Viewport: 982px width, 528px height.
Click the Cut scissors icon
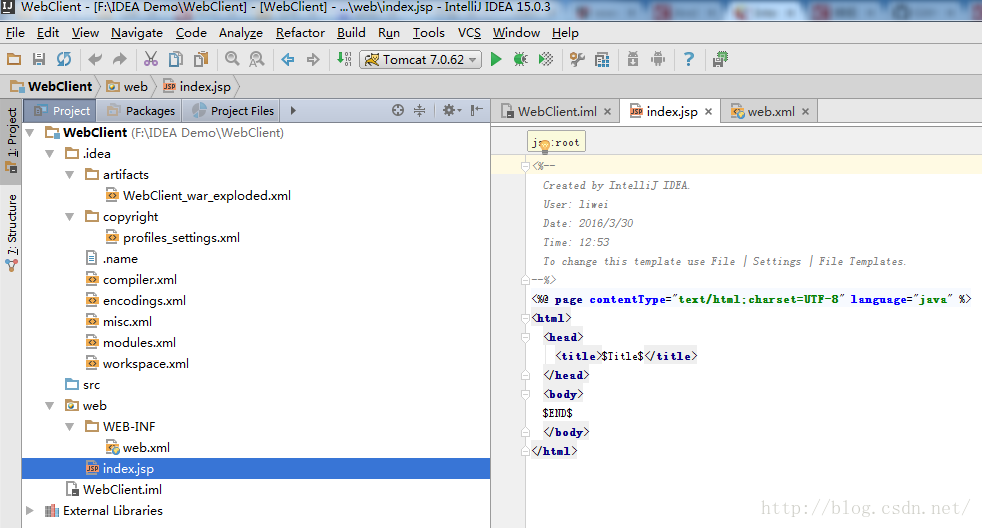pyautogui.click(x=150, y=60)
